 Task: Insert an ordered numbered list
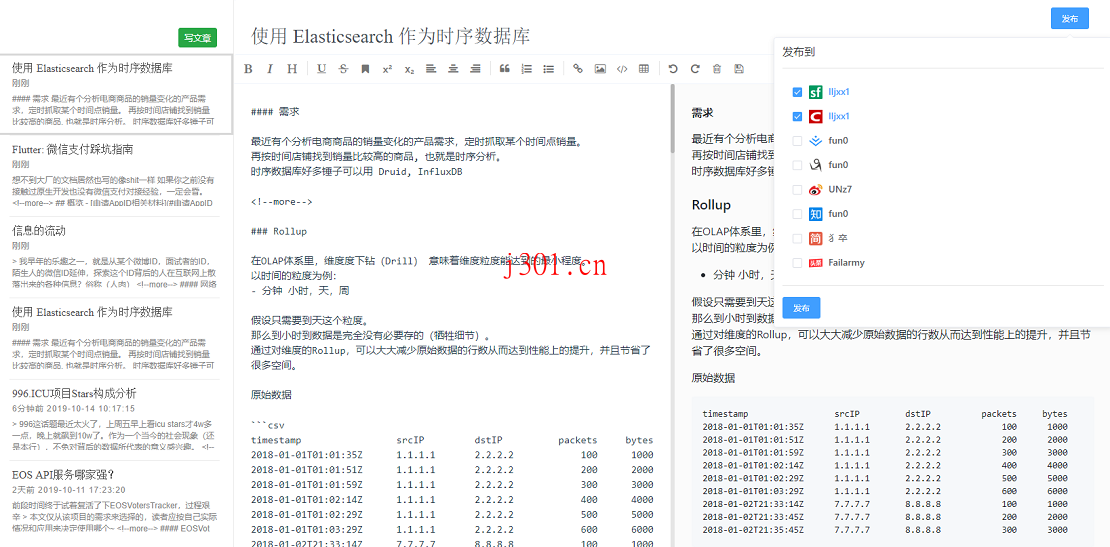tap(527, 69)
